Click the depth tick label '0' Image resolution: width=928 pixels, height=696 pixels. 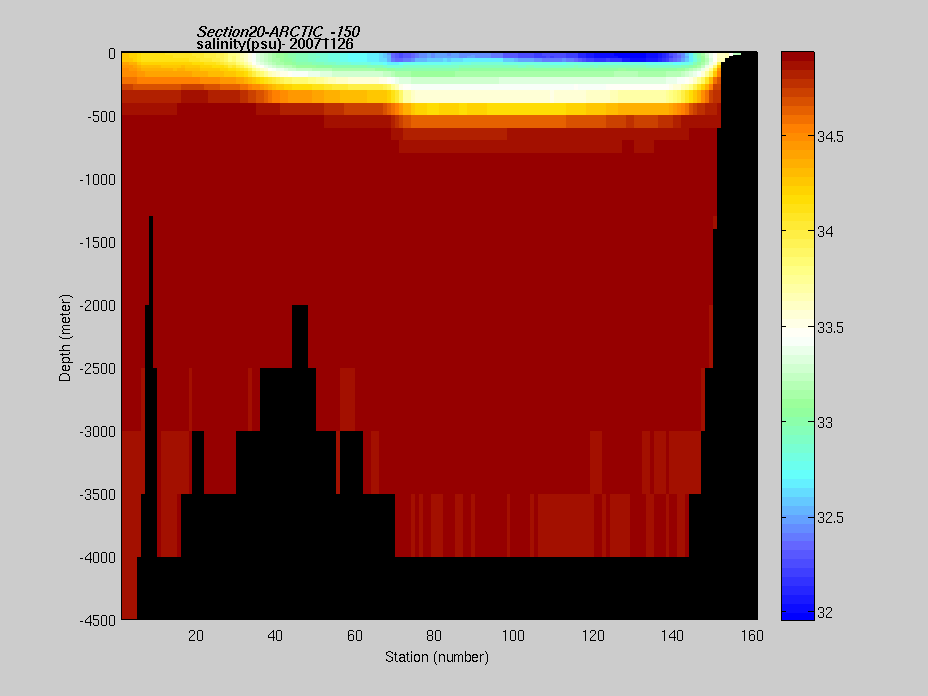[112, 54]
